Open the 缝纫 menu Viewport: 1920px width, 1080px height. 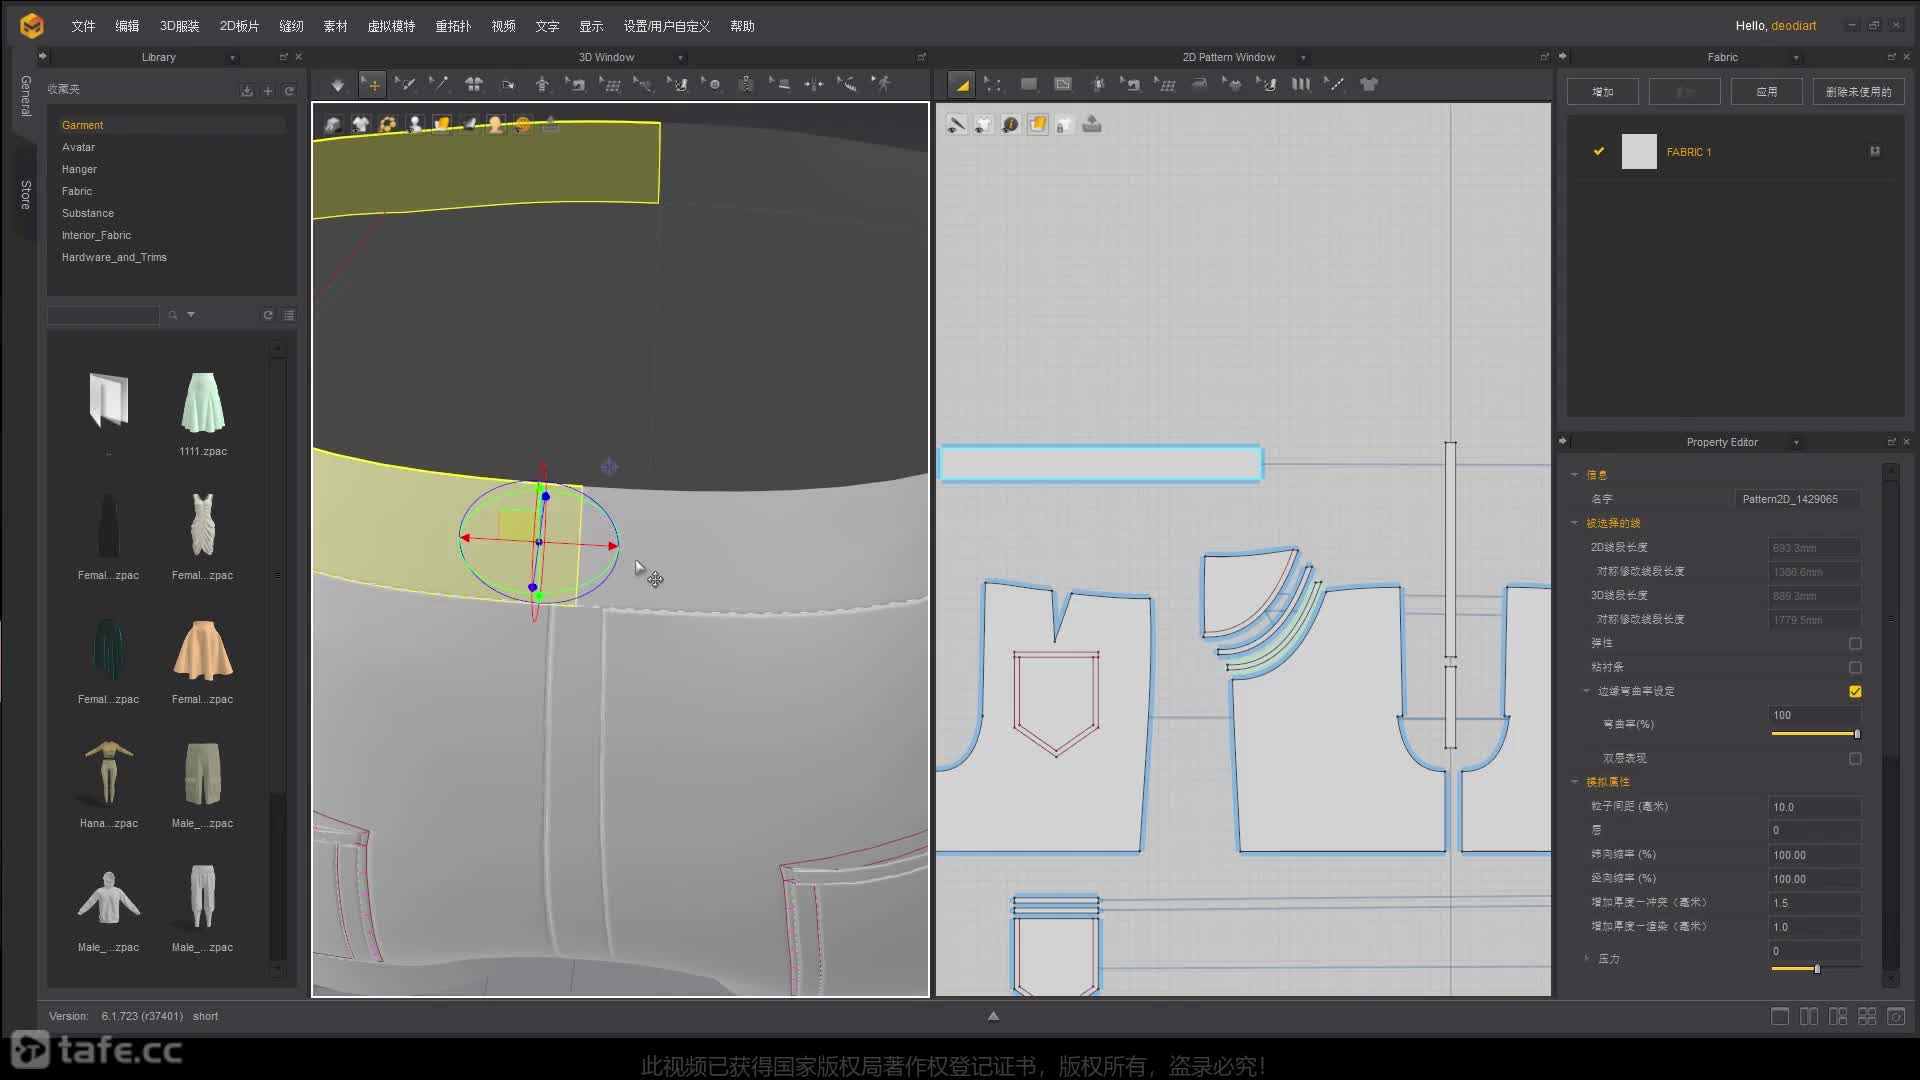coord(291,26)
